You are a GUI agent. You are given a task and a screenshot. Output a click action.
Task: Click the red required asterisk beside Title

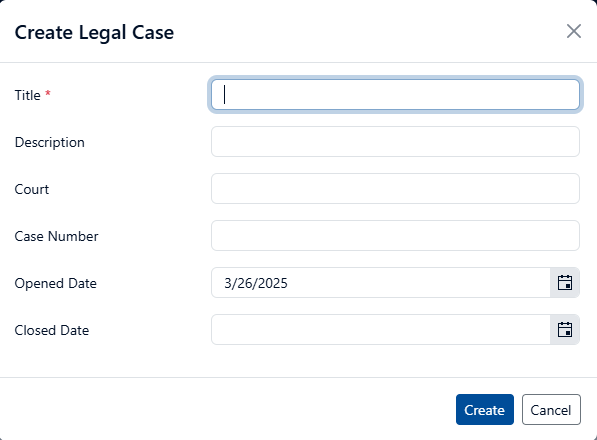tap(48, 92)
